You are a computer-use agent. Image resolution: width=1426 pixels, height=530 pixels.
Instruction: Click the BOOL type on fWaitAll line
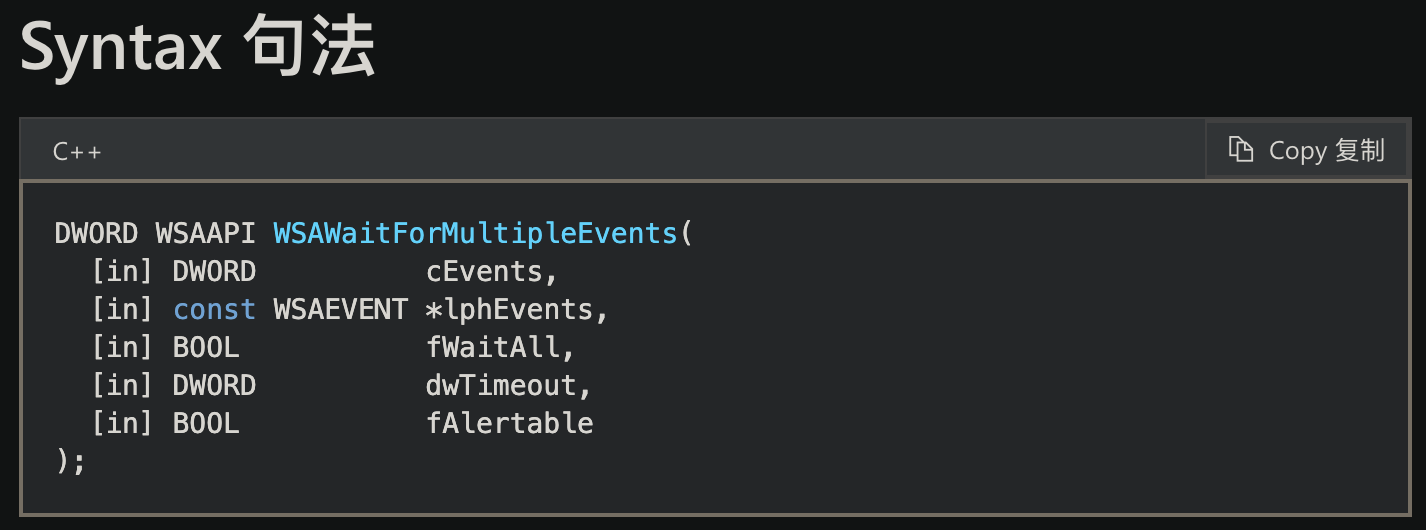pos(206,348)
